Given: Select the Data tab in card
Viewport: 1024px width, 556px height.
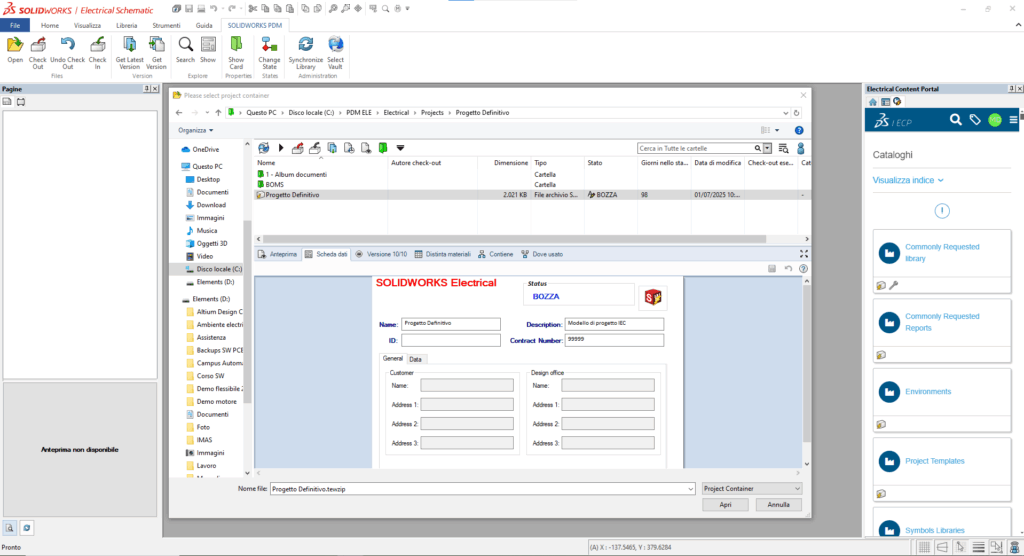Looking at the screenshot, I should (x=415, y=359).
